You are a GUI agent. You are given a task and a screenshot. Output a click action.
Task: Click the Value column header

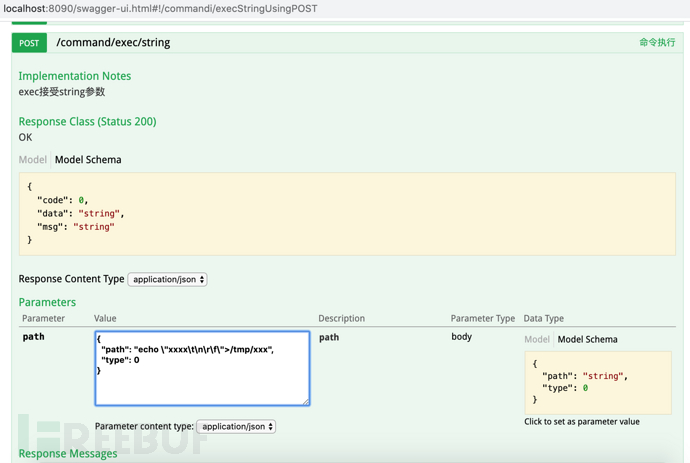(105, 318)
